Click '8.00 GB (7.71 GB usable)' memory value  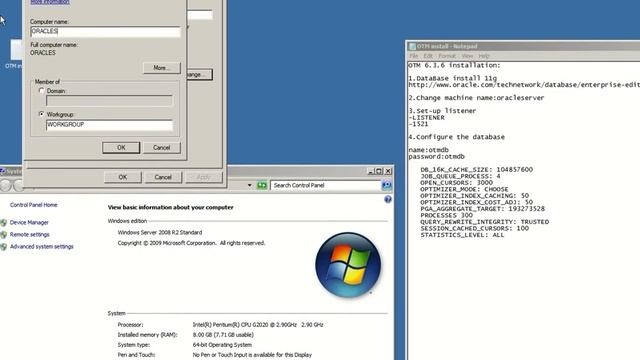tap(223, 335)
